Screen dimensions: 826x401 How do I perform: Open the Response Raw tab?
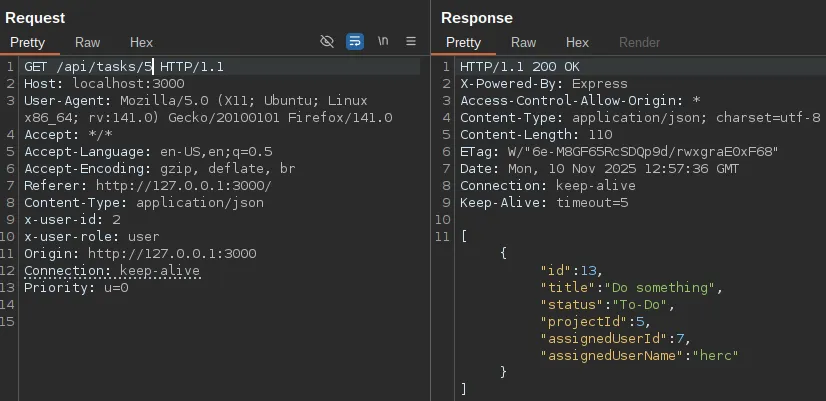(523, 42)
